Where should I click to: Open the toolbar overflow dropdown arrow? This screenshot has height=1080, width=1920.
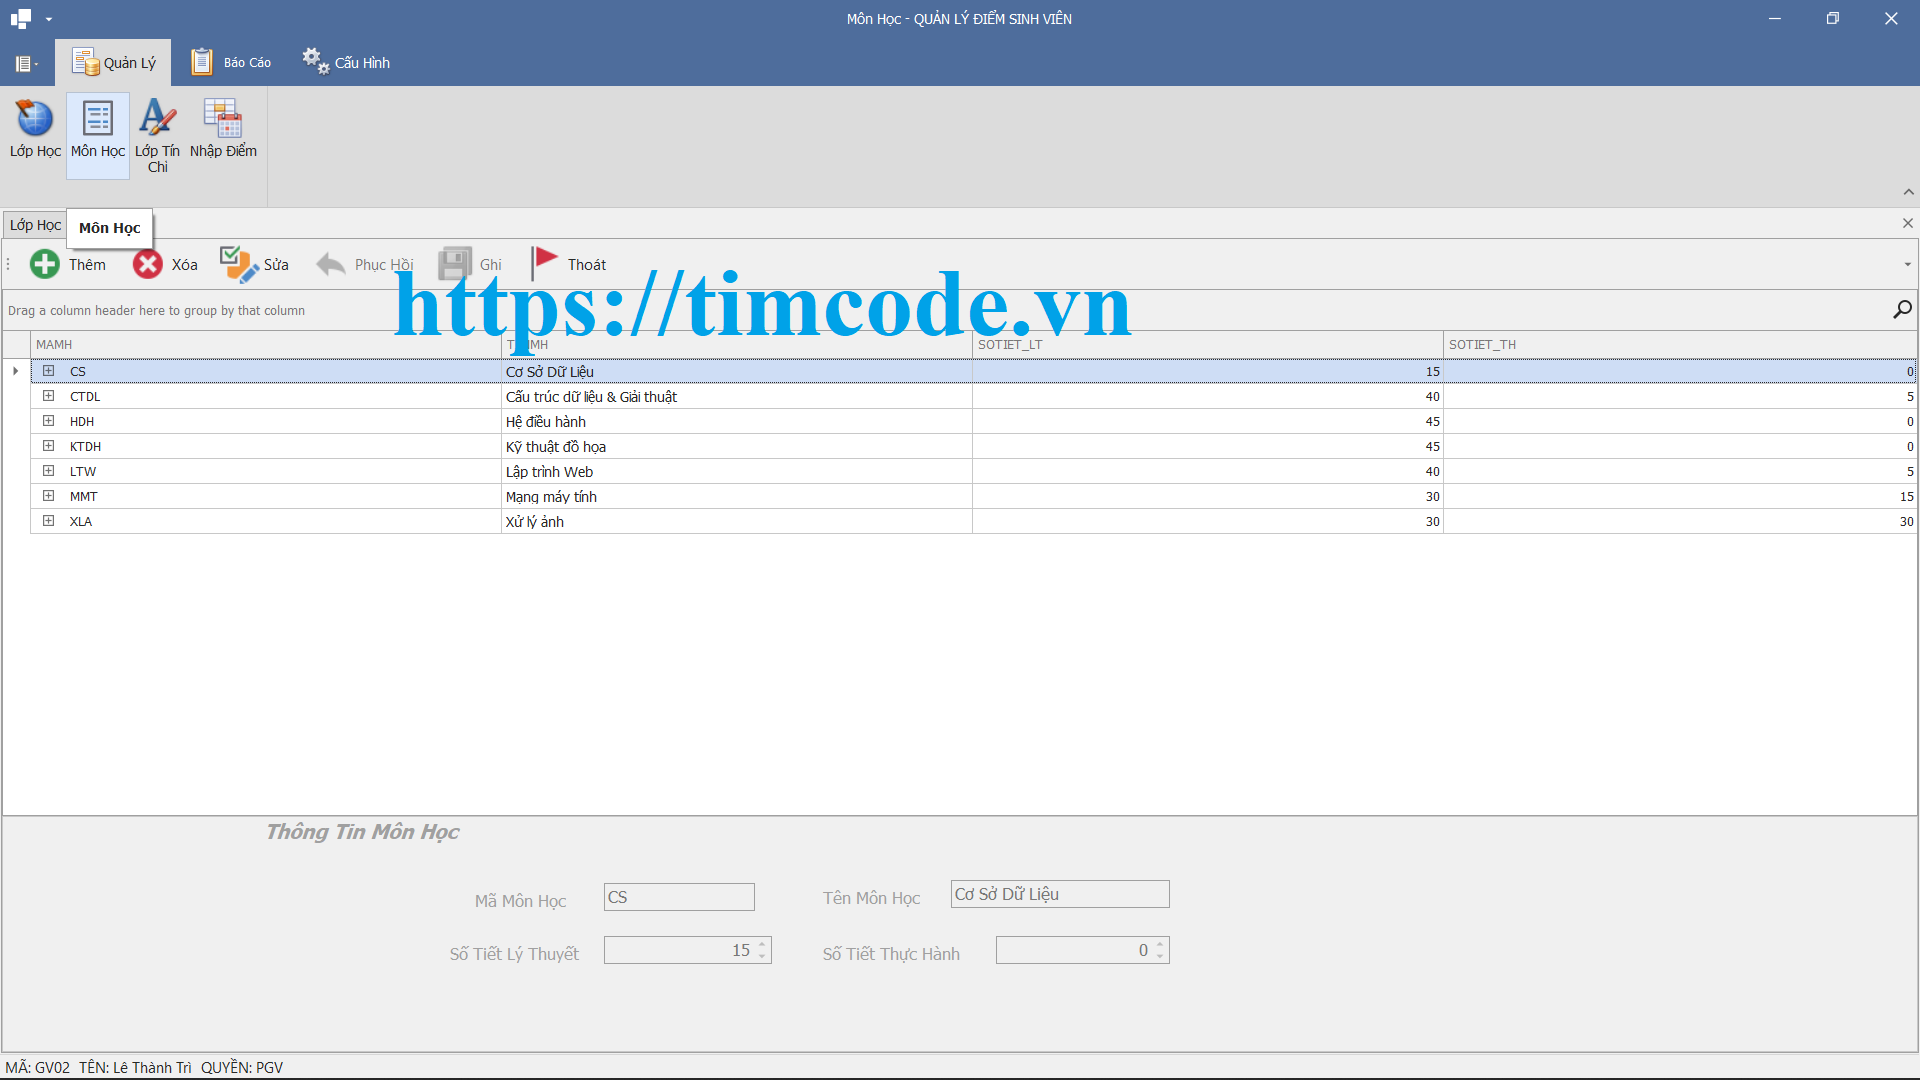1908,265
